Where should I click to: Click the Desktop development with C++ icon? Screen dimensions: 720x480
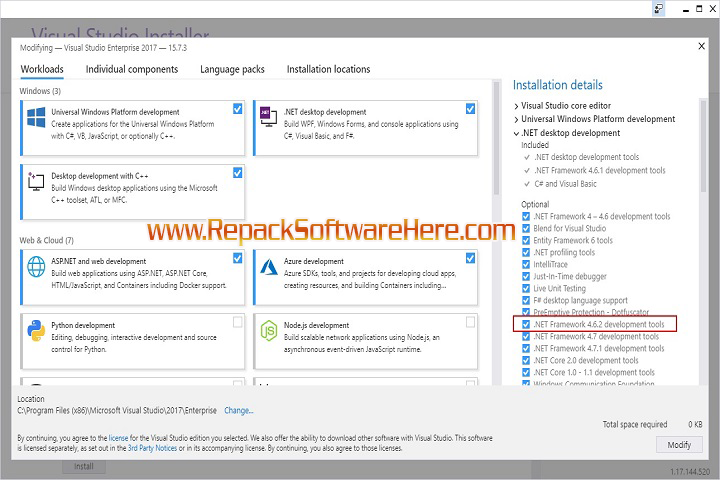[36, 181]
